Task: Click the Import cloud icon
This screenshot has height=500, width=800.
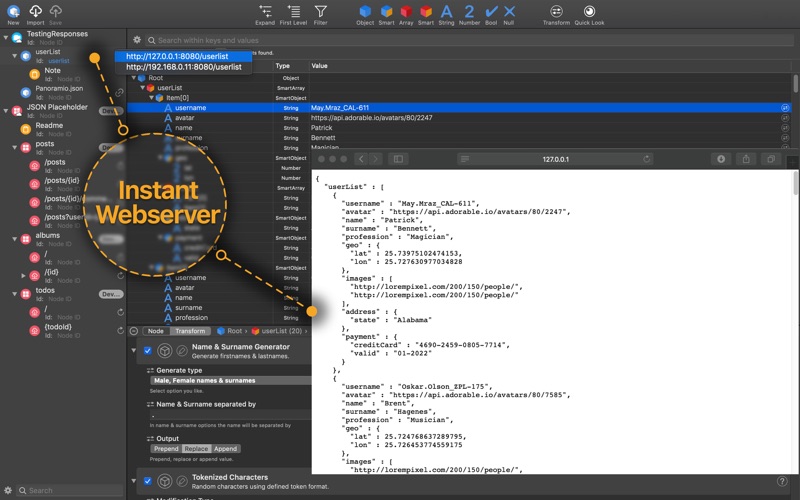Action: 35,10
